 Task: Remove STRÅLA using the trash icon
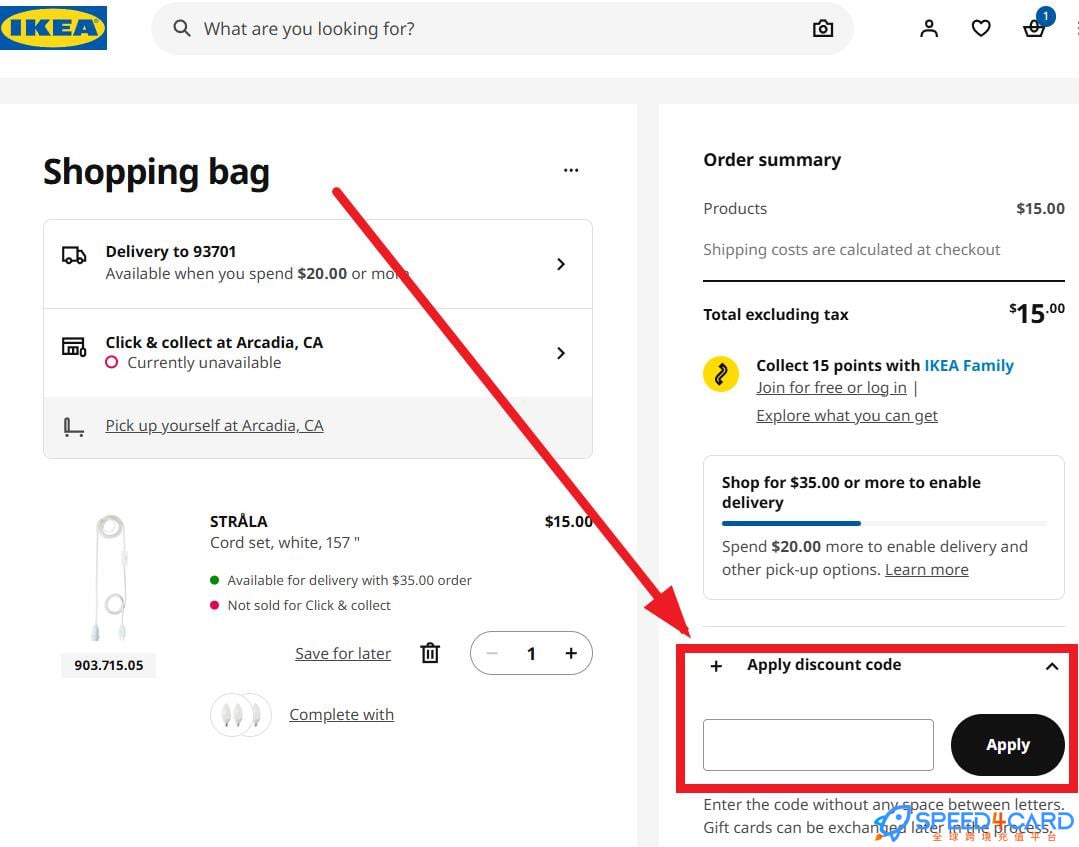pyautogui.click(x=430, y=652)
